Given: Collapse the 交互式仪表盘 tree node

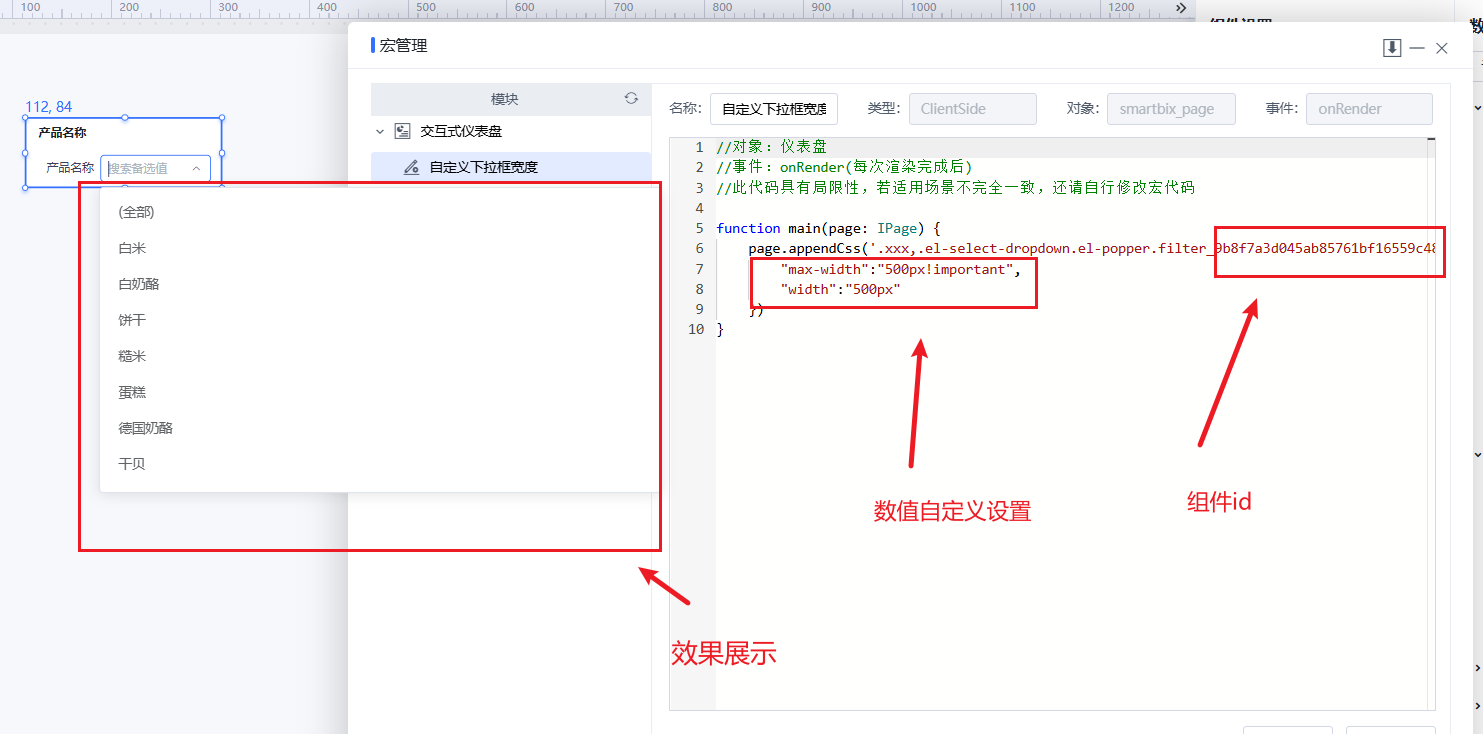Looking at the screenshot, I should (x=380, y=131).
